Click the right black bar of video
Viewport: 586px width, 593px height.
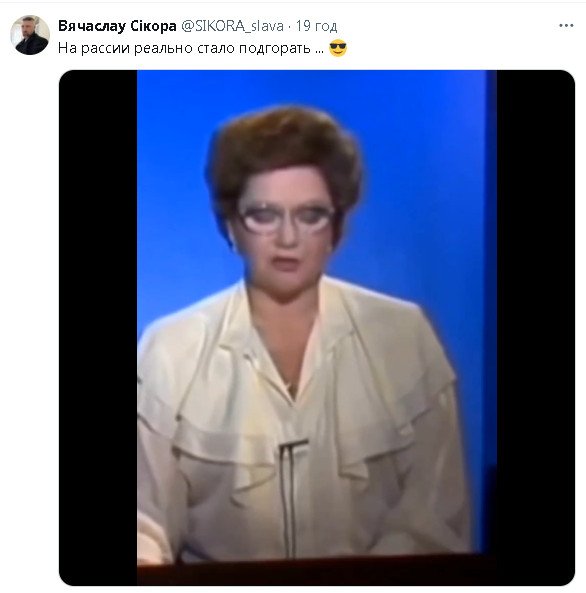pyautogui.click(x=536, y=328)
